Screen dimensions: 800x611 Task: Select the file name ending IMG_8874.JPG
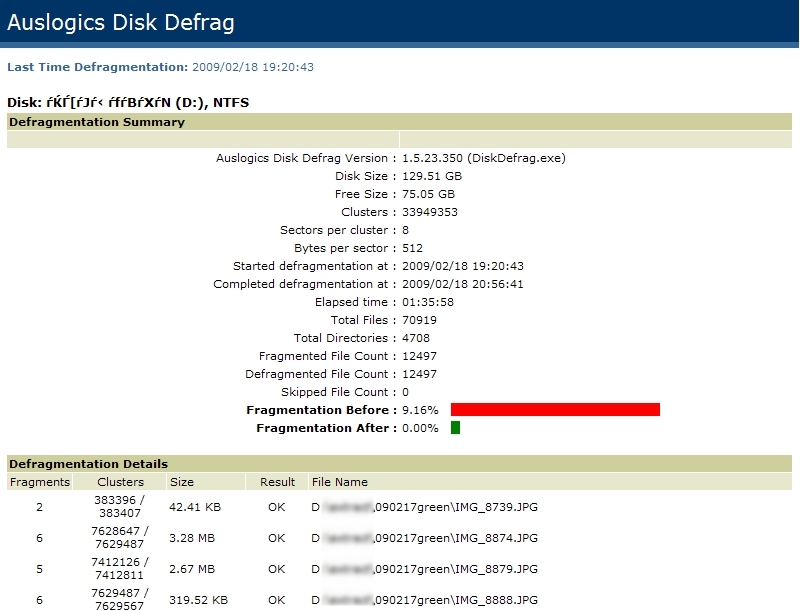[x=424, y=538]
